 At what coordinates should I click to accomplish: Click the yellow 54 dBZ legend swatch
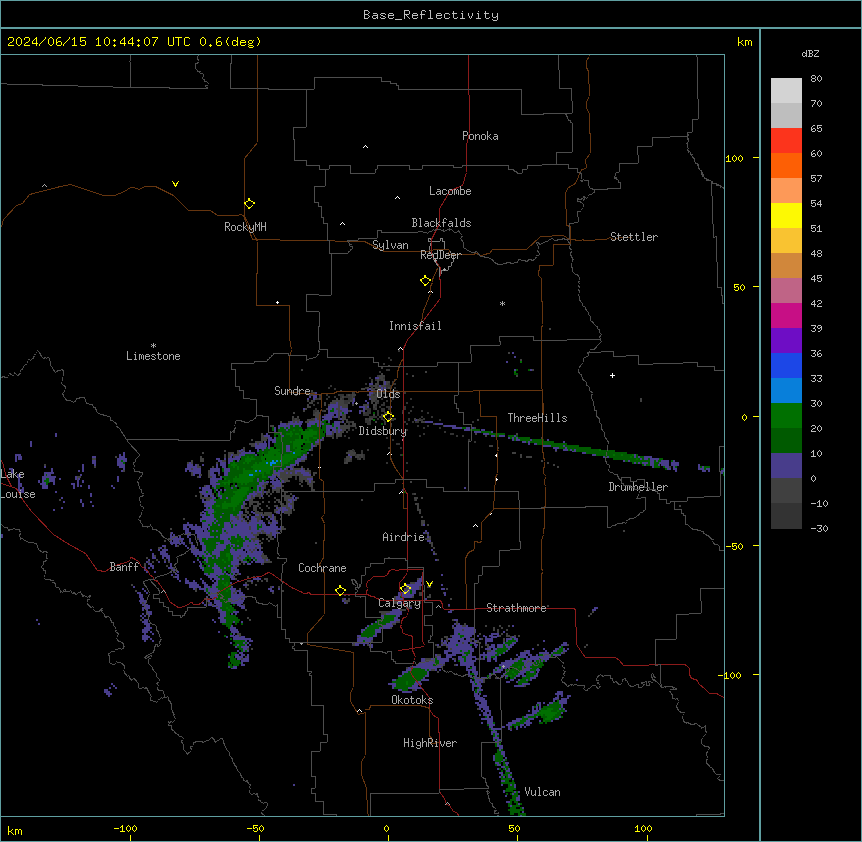tap(786, 215)
